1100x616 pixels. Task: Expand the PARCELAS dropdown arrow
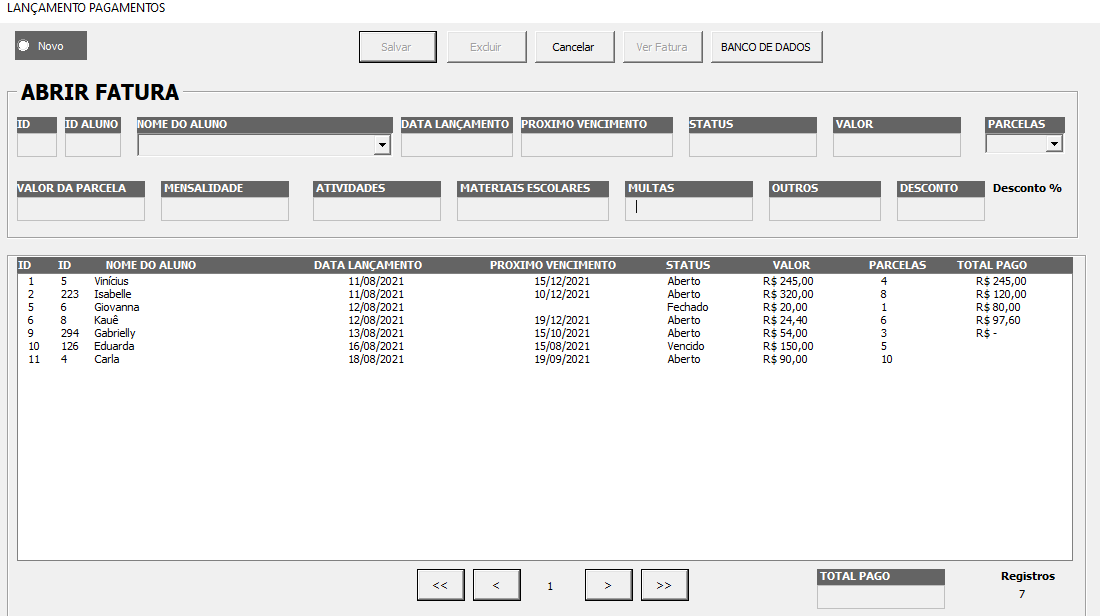pyautogui.click(x=1054, y=143)
